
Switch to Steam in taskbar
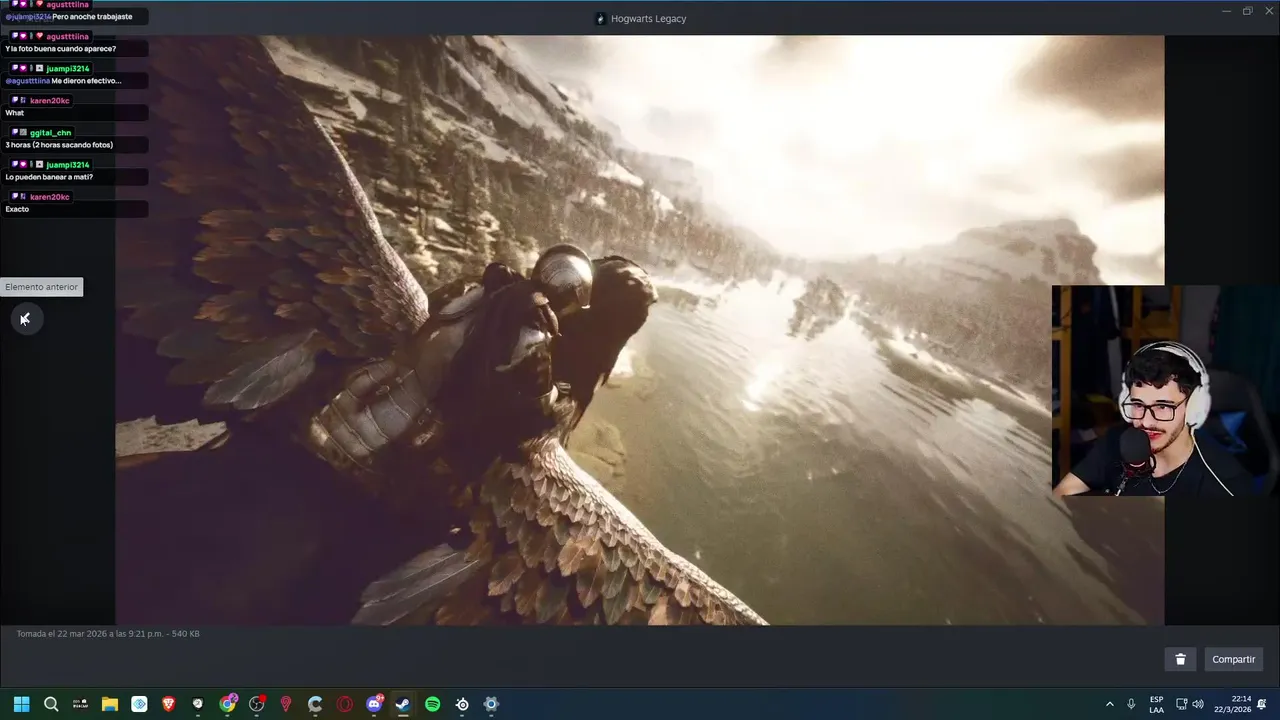[x=403, y=704]
